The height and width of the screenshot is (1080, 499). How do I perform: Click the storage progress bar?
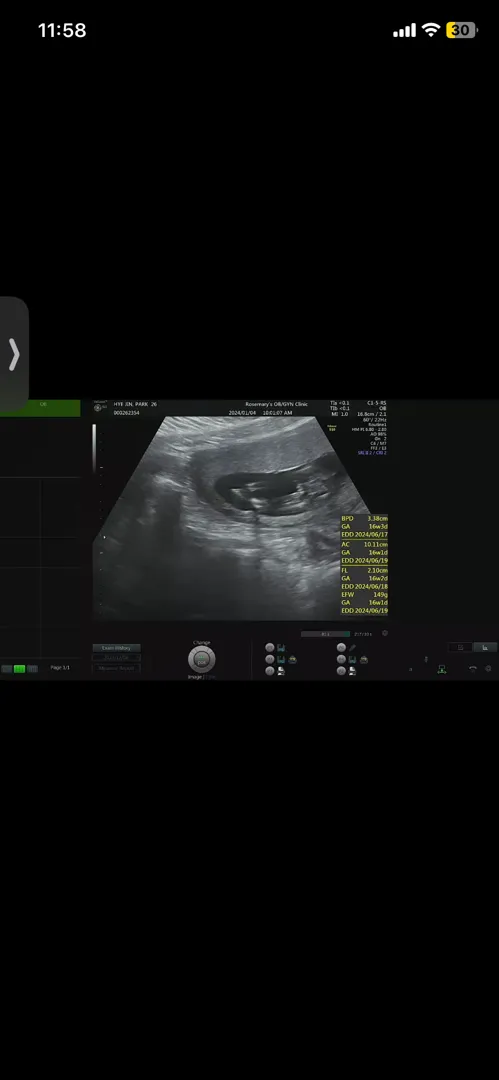coord(325,634)
